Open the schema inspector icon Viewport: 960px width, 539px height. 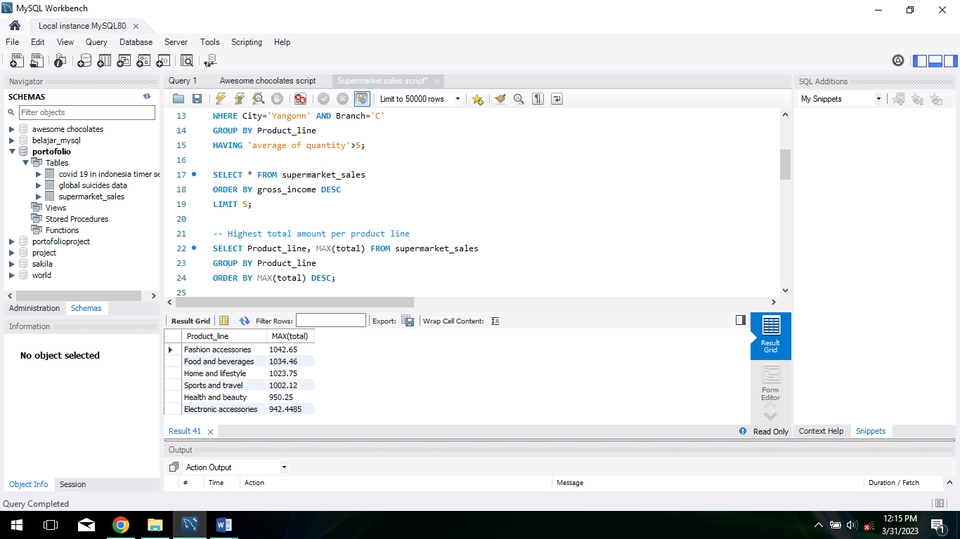tap(60, 61)
